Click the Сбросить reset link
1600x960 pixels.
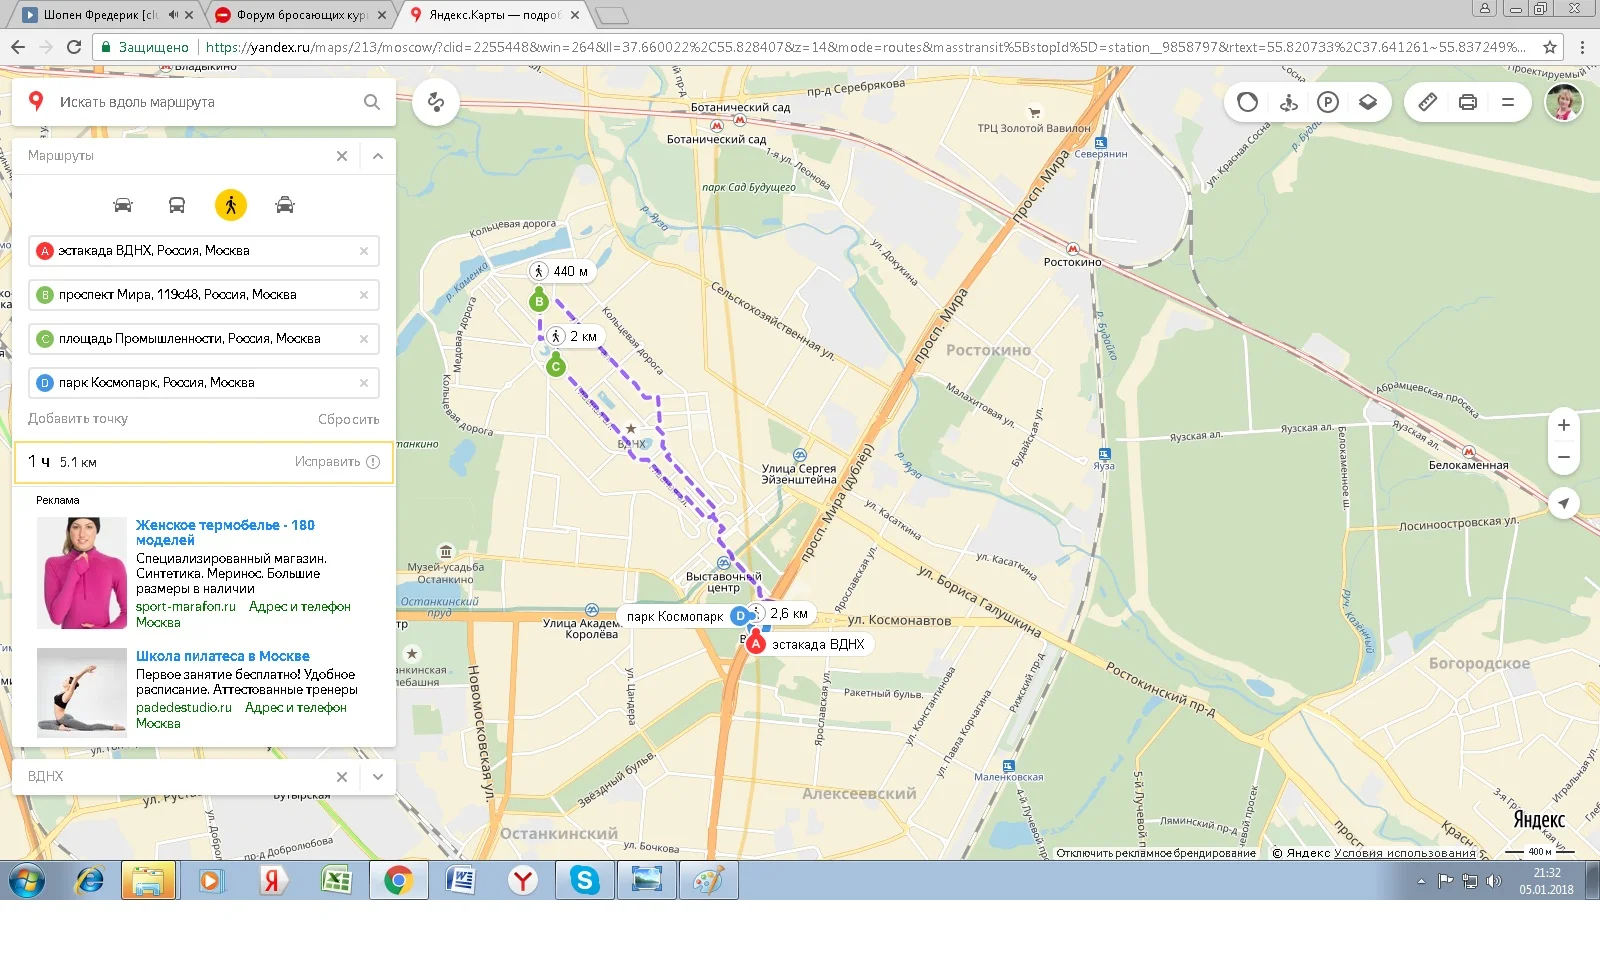pos(349,419)
